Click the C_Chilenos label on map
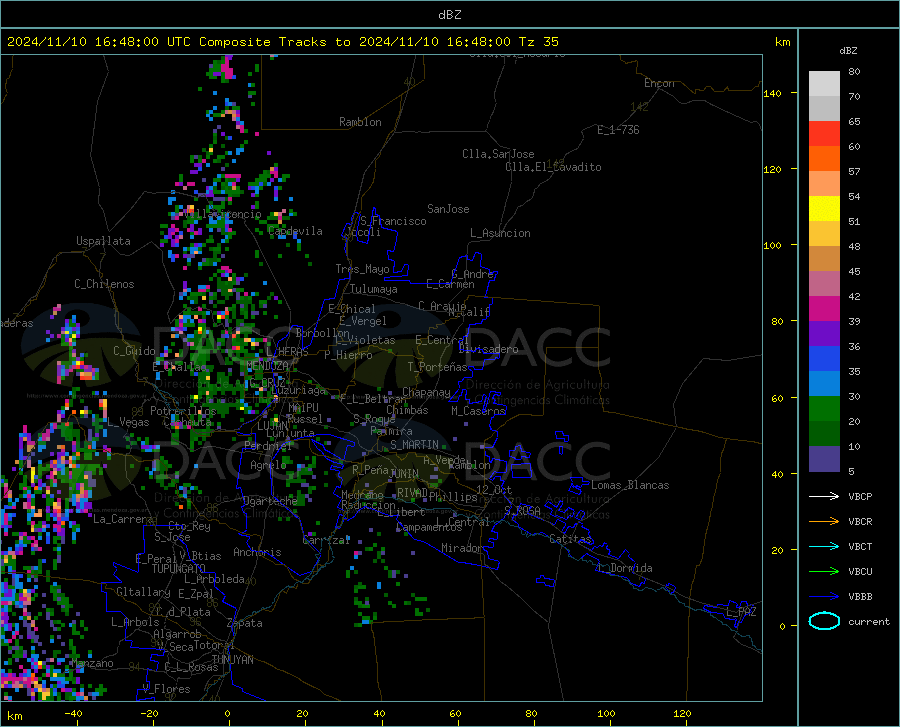Image resolution: width=900 pixels, height=727 pixels. [104, 284]
